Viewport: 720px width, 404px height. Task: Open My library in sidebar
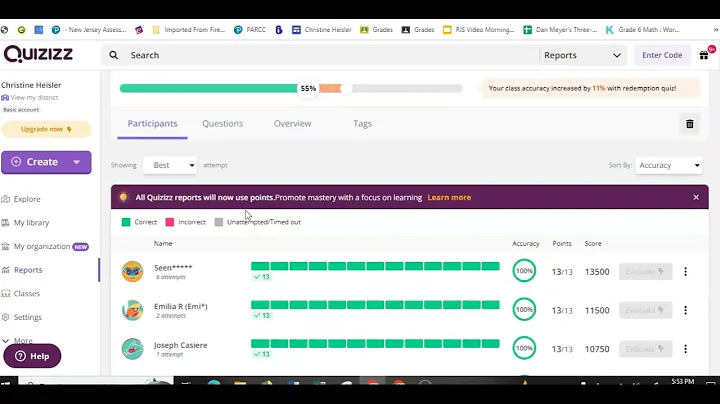(26, 223)
